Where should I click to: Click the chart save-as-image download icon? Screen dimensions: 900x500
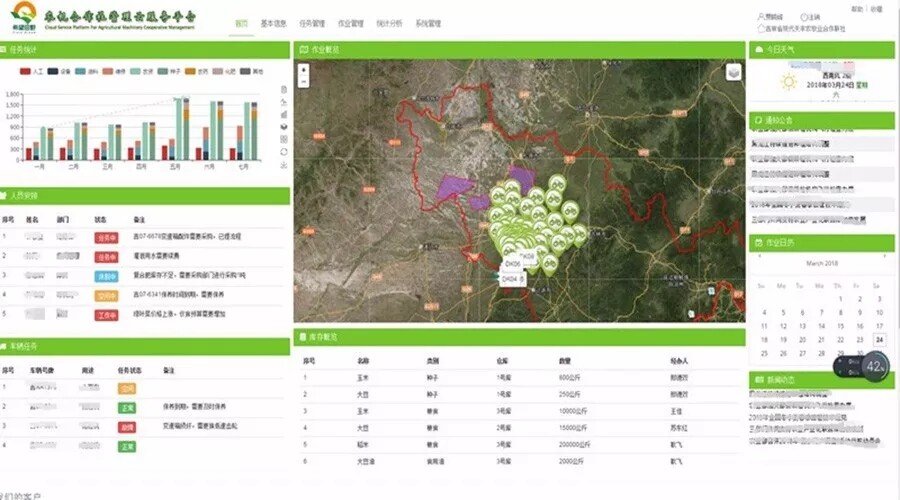[284, 165]
